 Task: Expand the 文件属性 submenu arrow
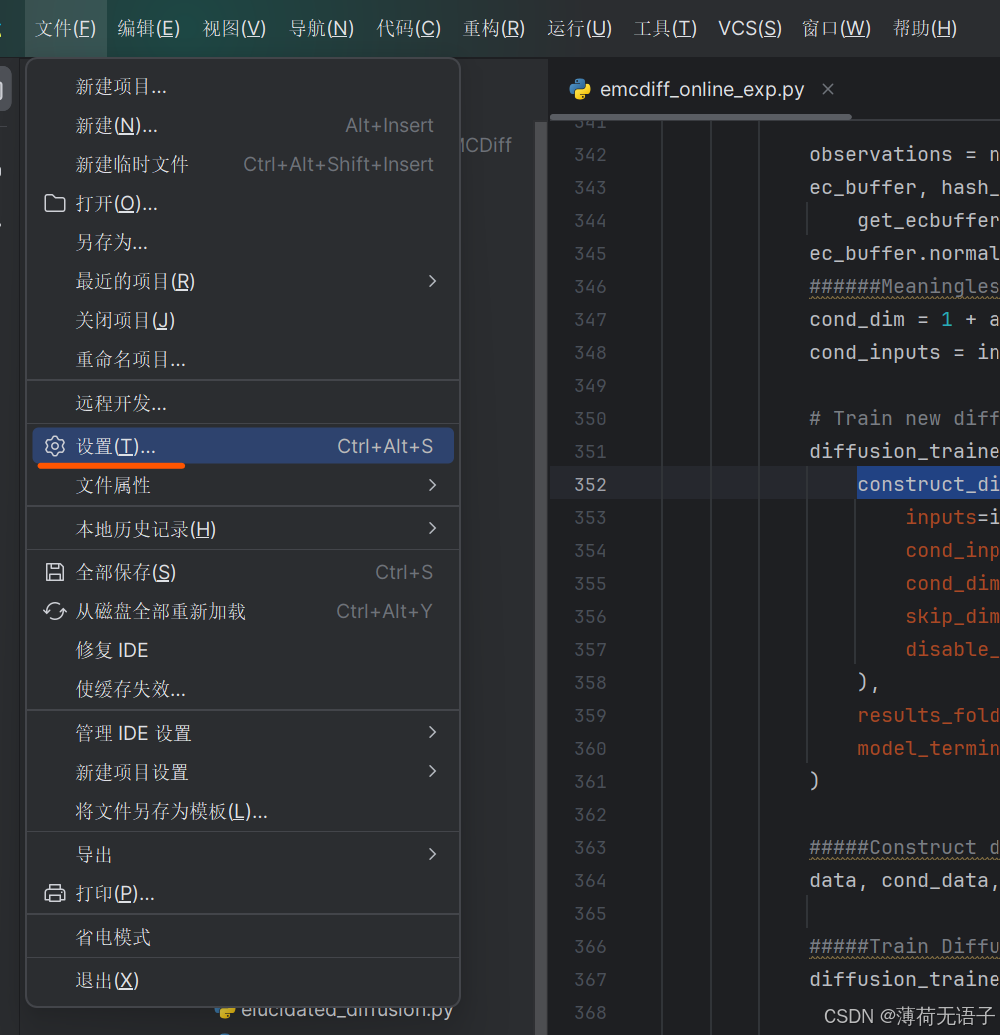pyautogui.click(x=432, y=485)
